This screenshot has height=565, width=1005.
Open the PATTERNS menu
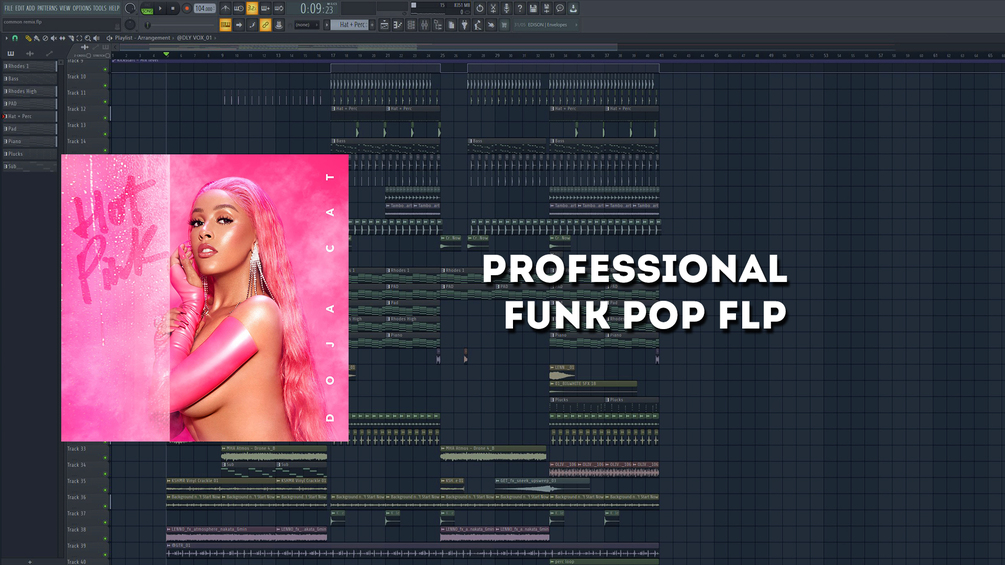coord(47,8)
